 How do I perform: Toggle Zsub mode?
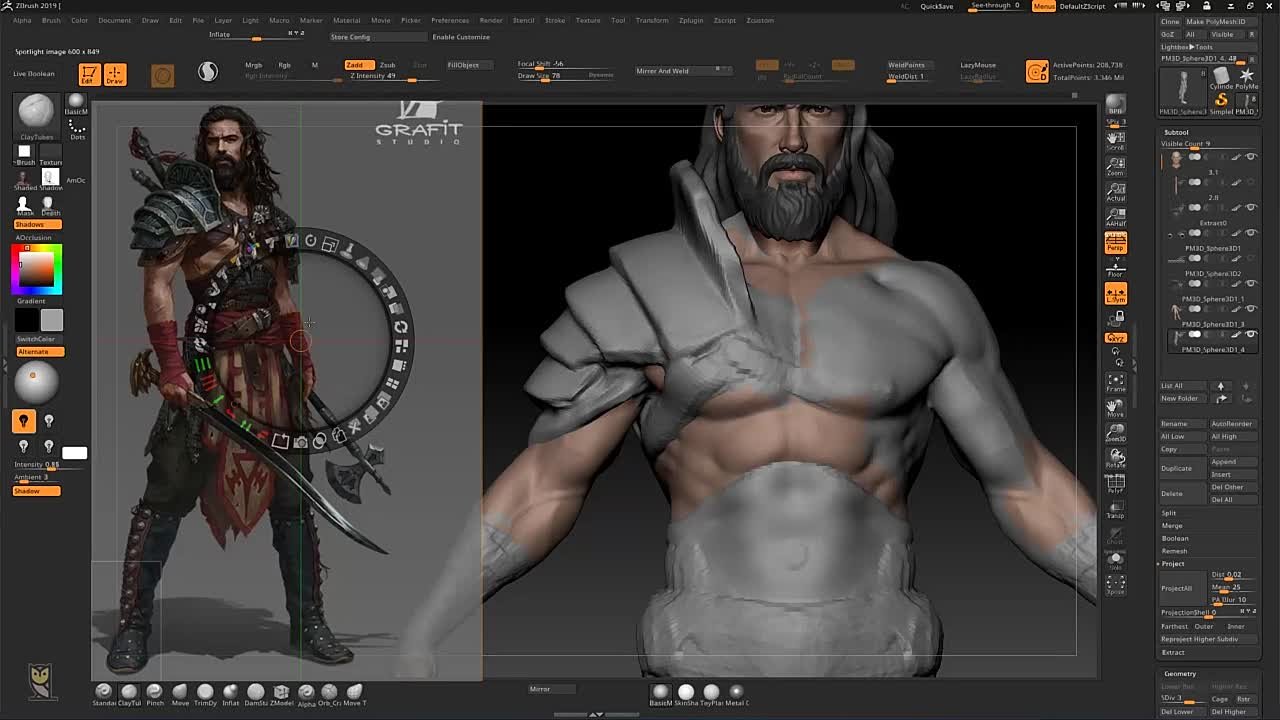[387, 65]
